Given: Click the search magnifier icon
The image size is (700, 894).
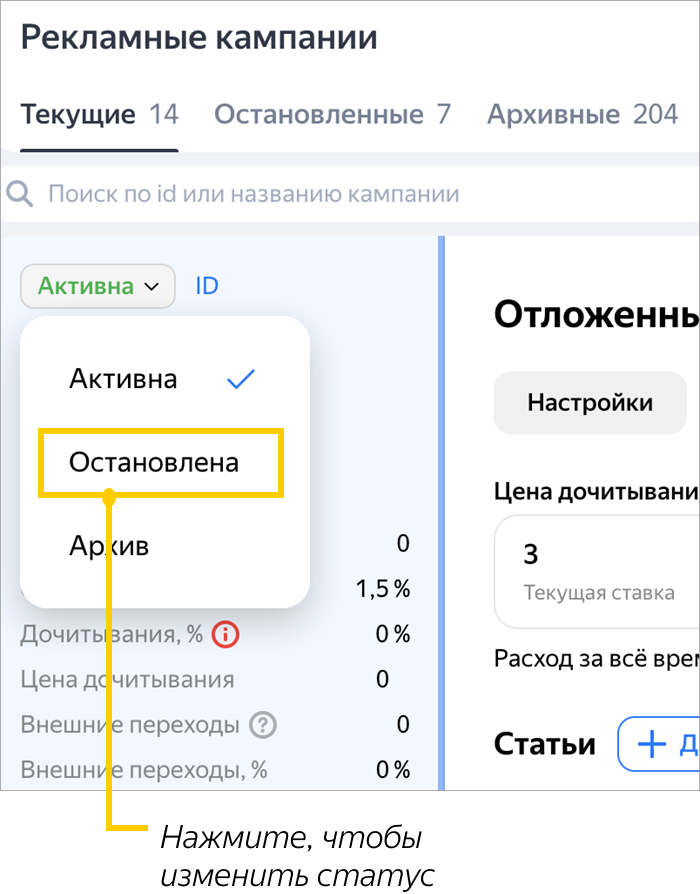Looking at the screenshot, I should click(x=20, y=194).
